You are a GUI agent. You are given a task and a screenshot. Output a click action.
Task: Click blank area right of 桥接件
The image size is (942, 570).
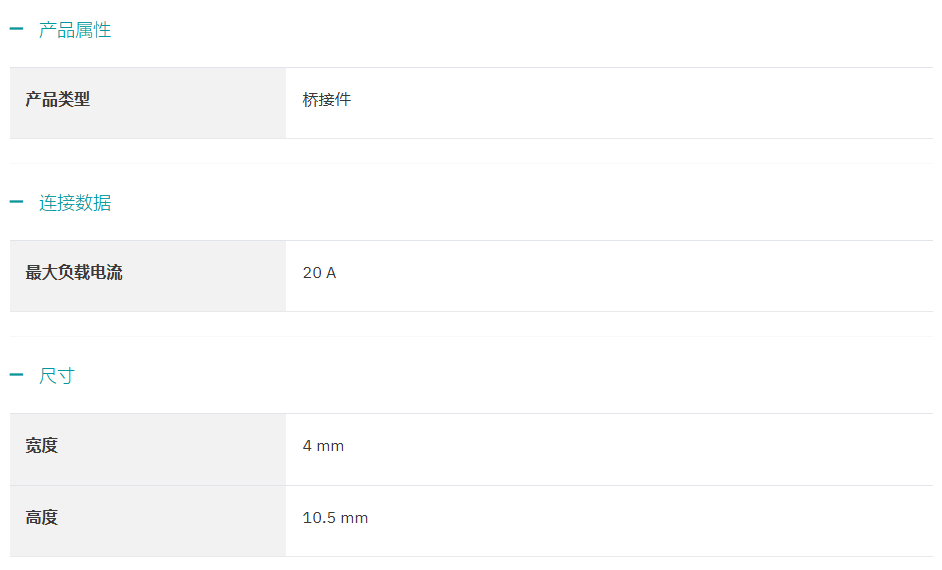[642, 103]
